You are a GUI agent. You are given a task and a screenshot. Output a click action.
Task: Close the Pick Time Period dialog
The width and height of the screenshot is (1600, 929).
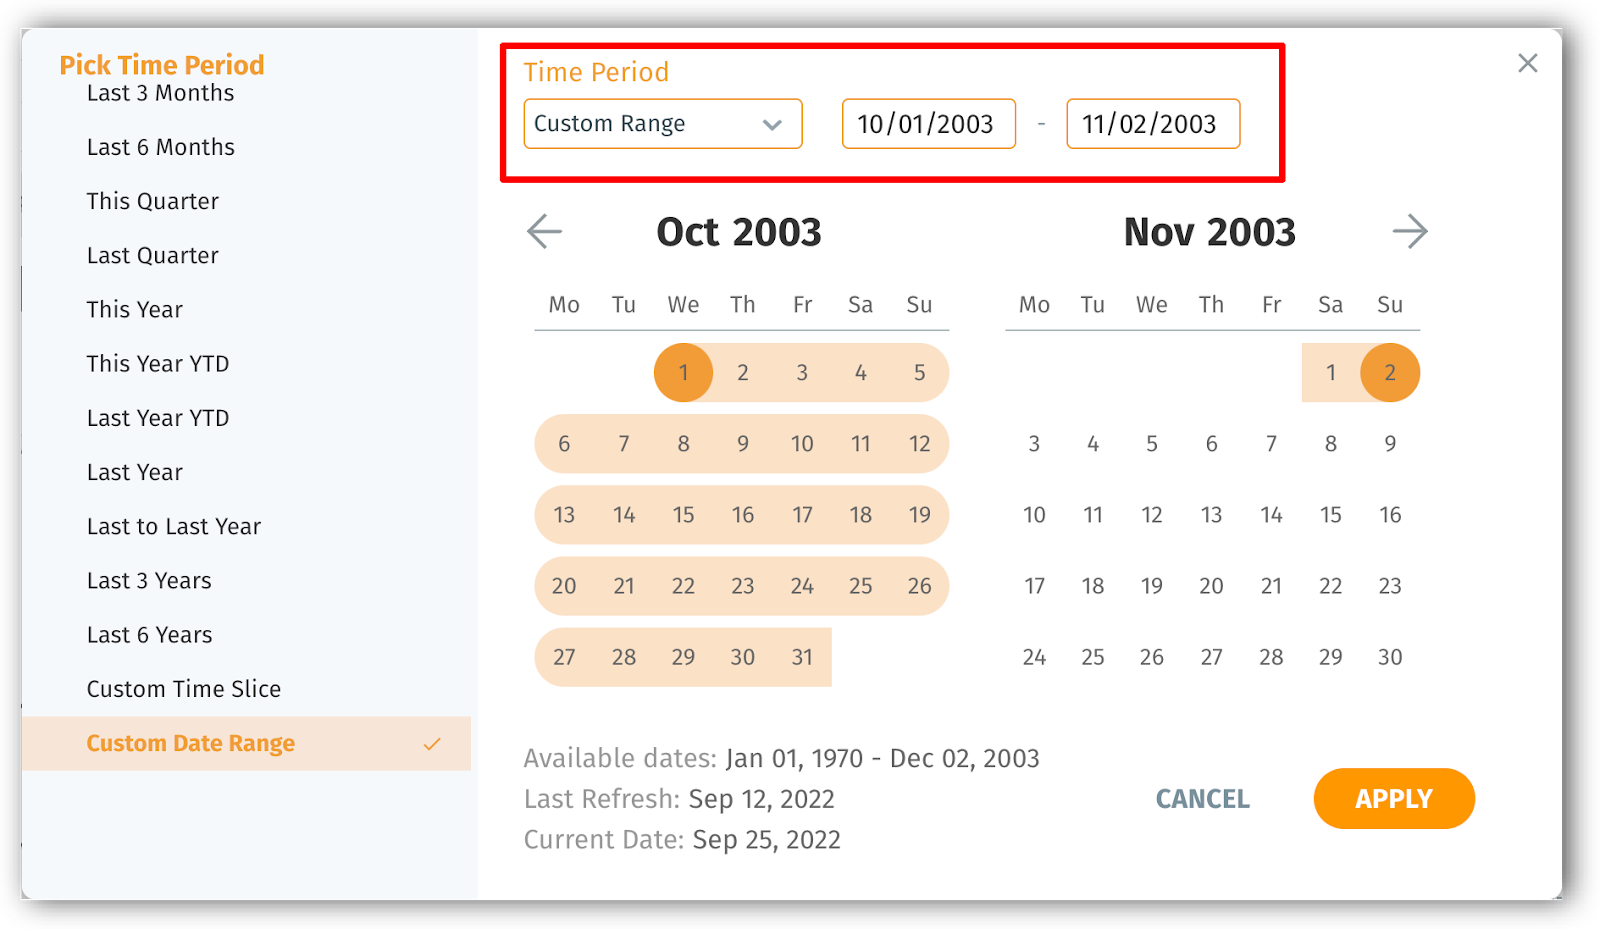pyautogui.click(x=1527, y=62)
